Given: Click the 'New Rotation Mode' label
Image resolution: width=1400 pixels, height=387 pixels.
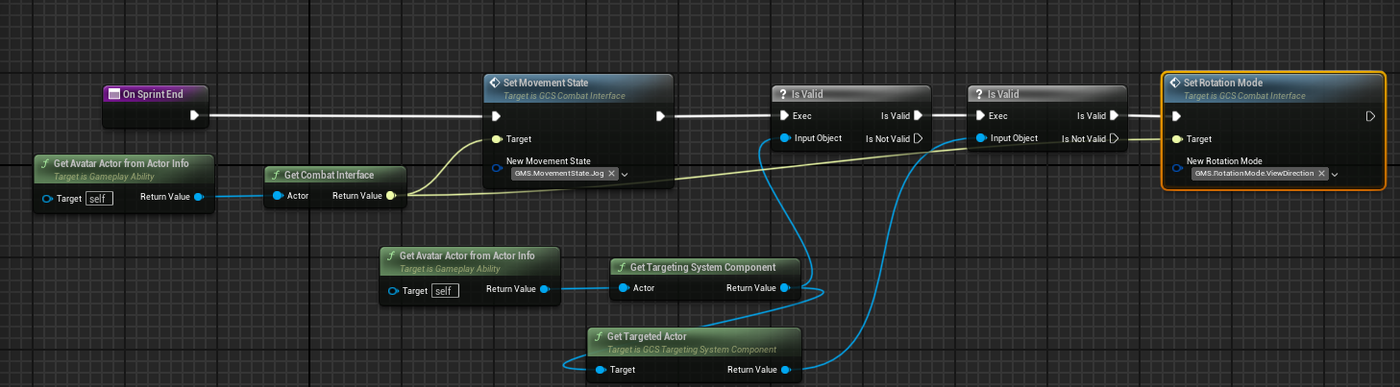Looking at the screenshot, I should point(1225,161).
